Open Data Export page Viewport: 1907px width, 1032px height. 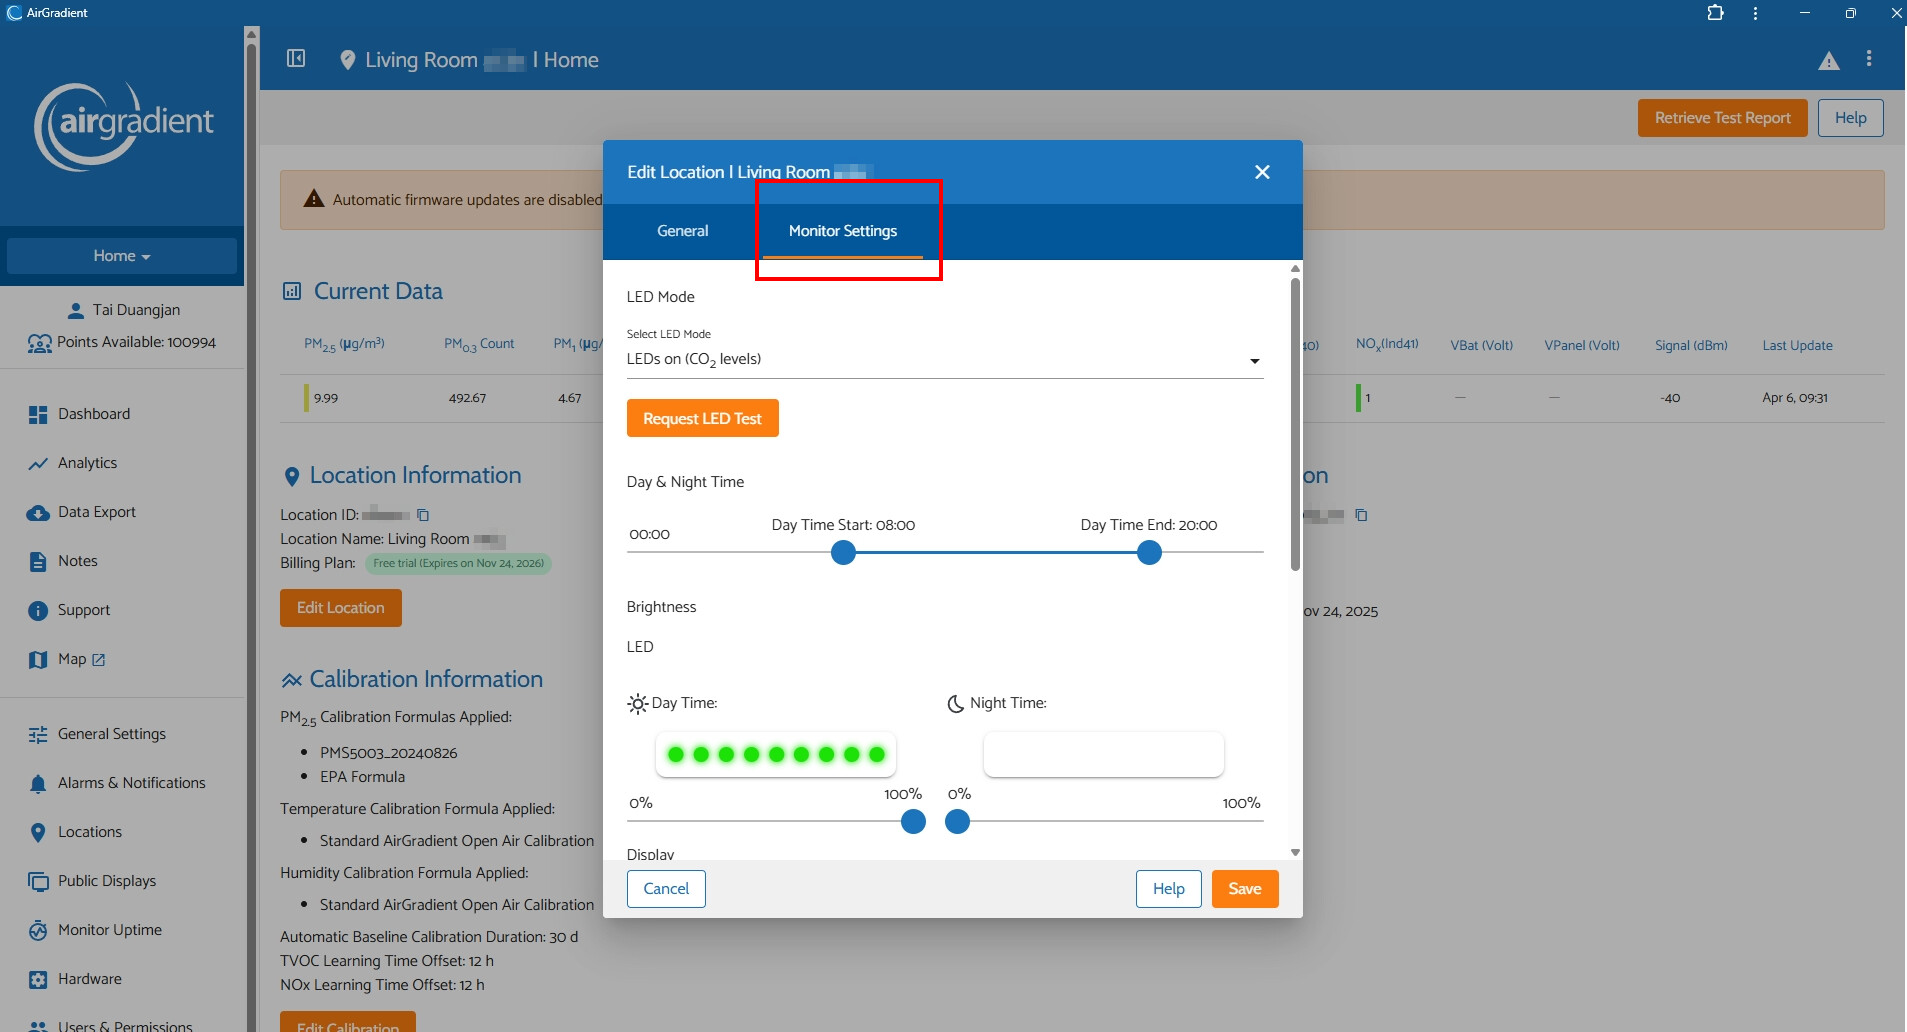coord(96,512)
